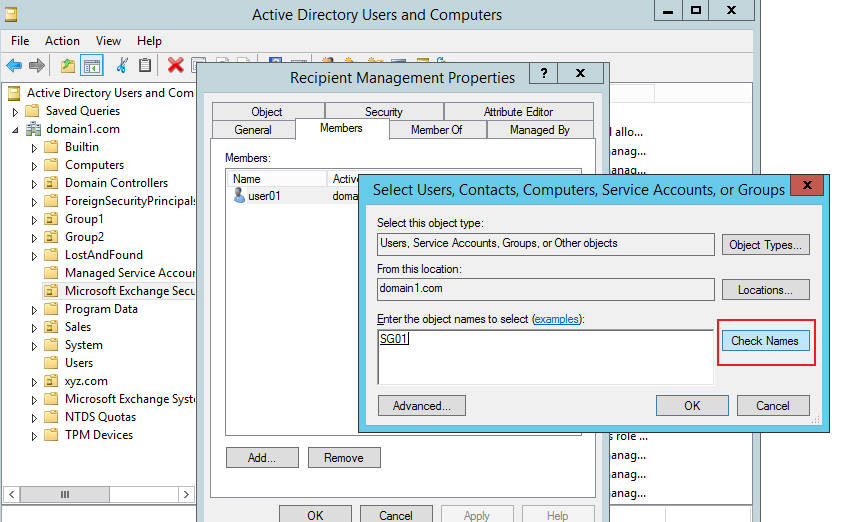The height and width of the screenshot is (522, 844).
Task: Expand the Group2 node
Action: coord(34,238)
